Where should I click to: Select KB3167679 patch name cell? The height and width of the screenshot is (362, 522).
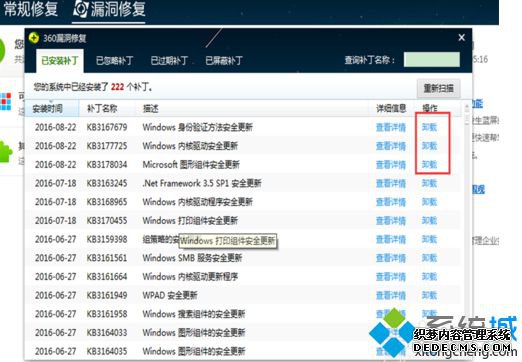click(x=107, y=127)
